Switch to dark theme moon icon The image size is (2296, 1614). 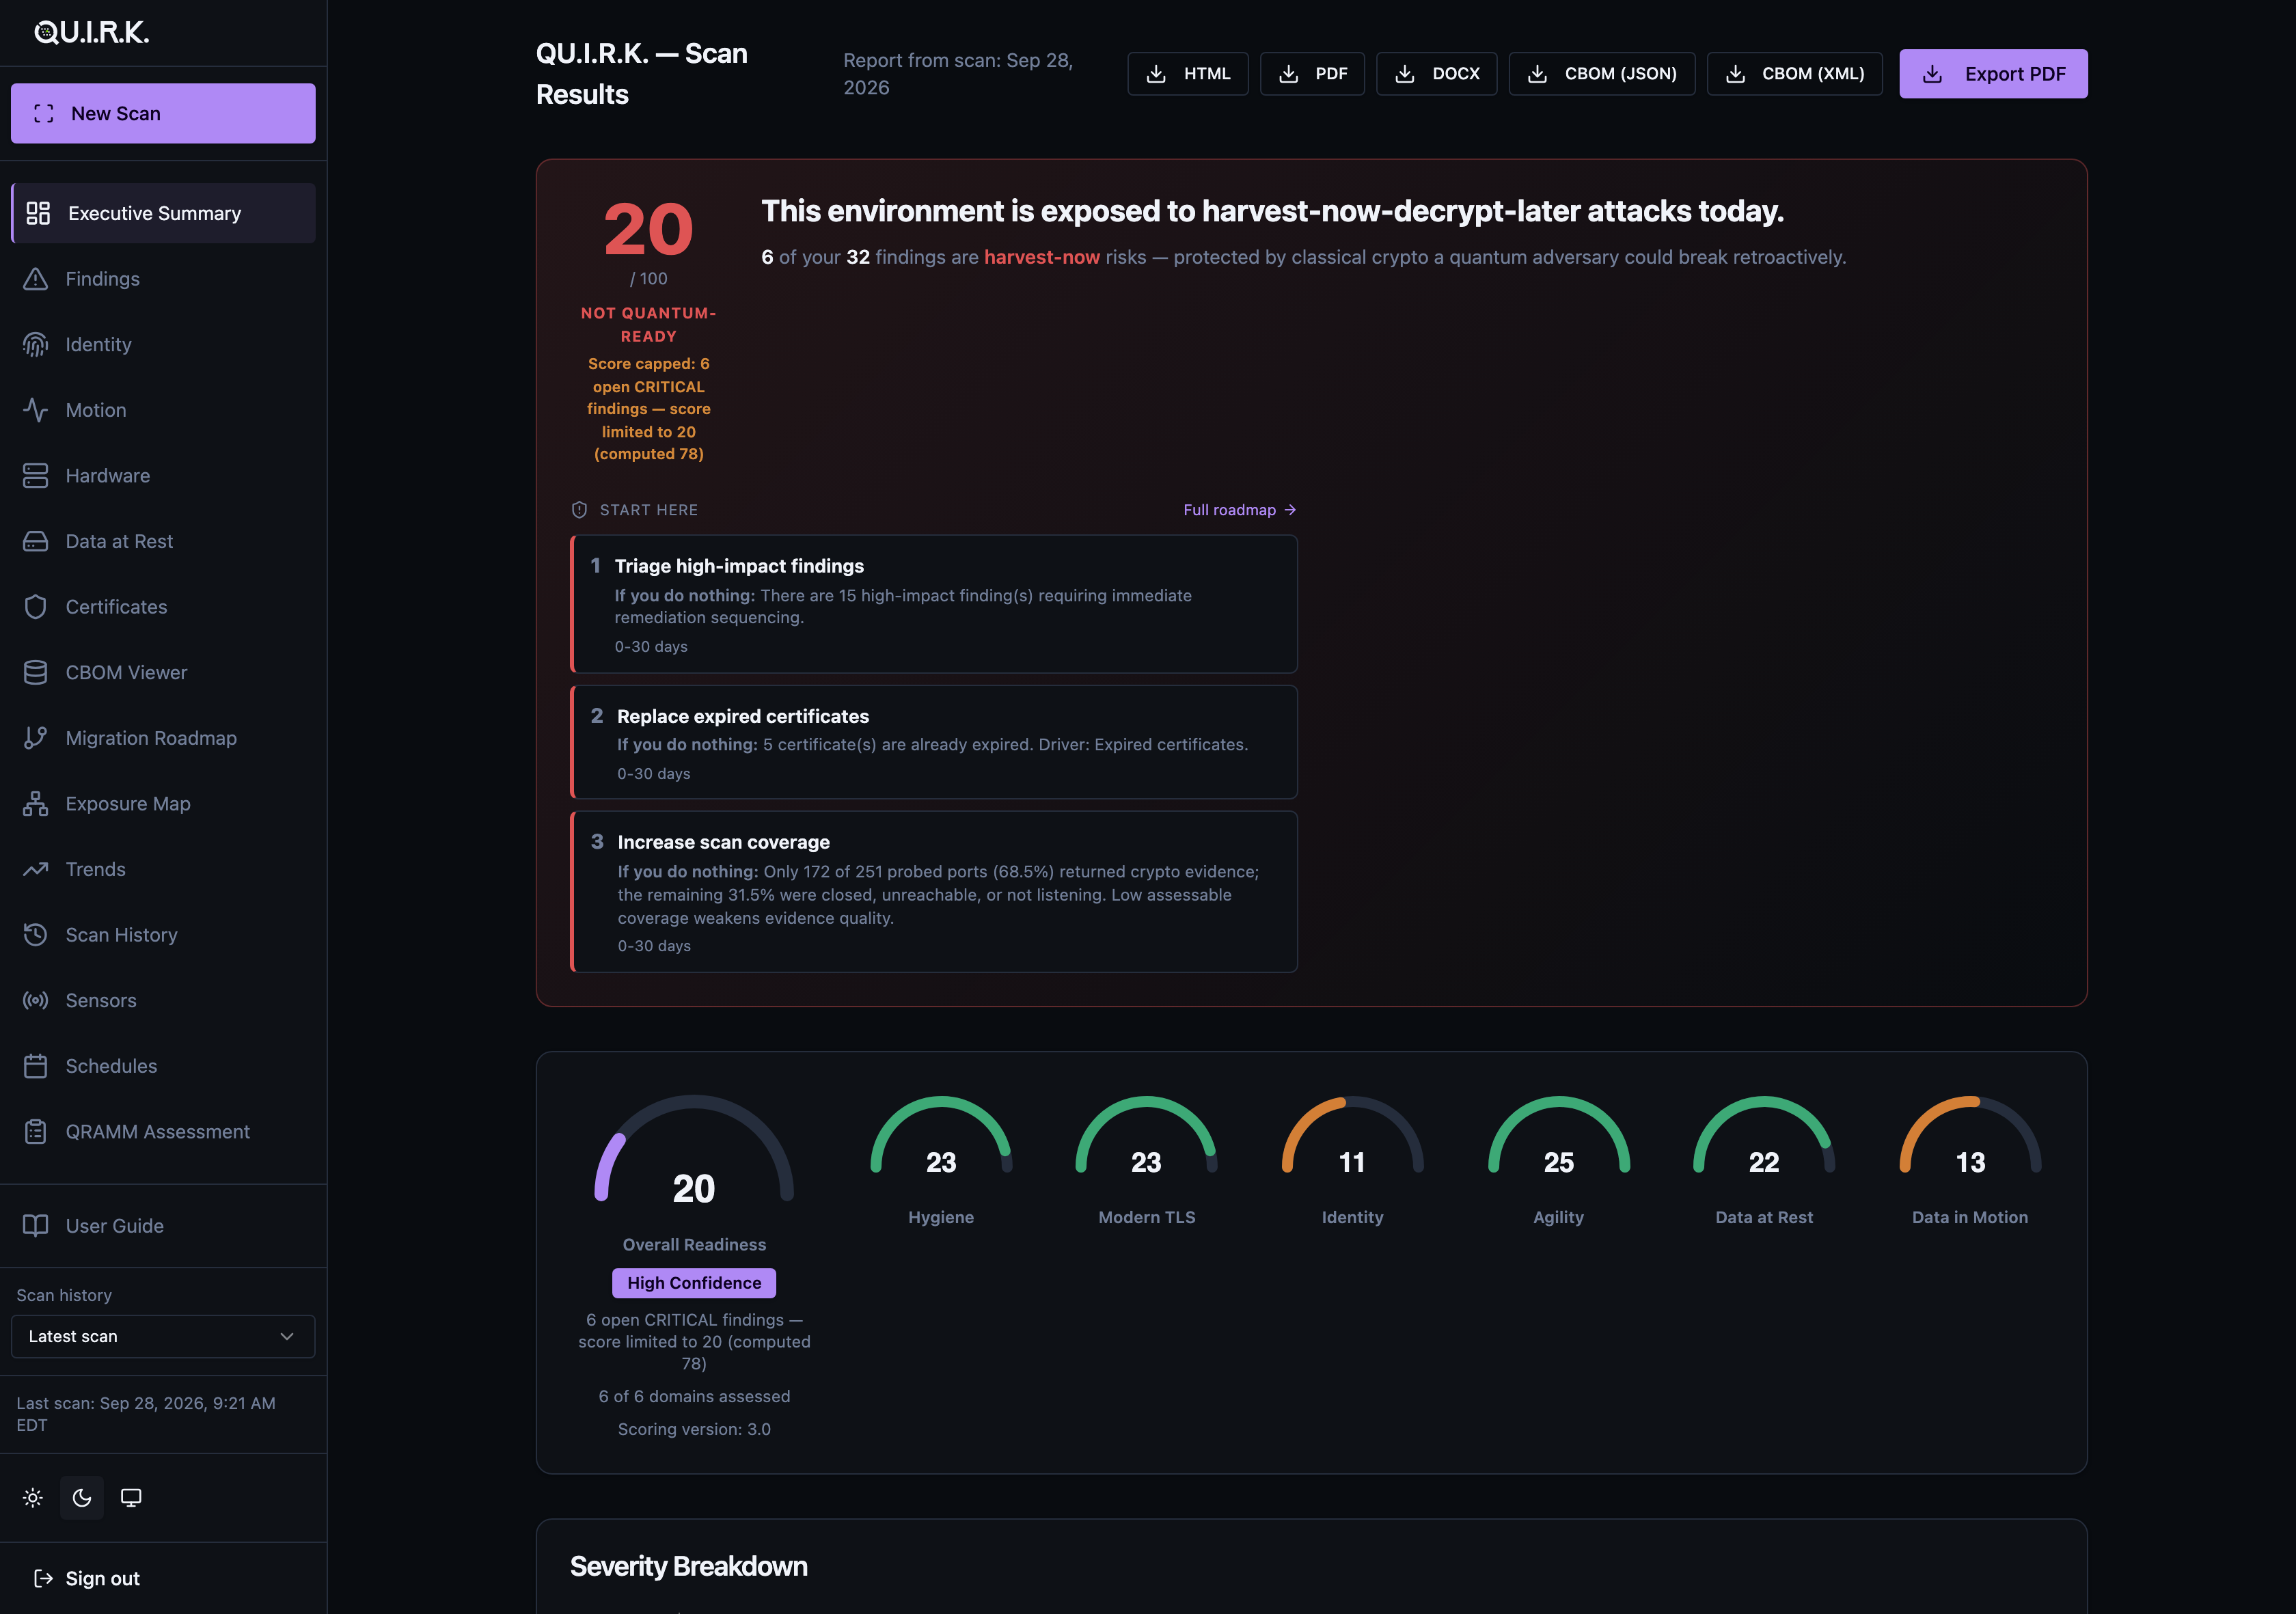point(82,1498)
